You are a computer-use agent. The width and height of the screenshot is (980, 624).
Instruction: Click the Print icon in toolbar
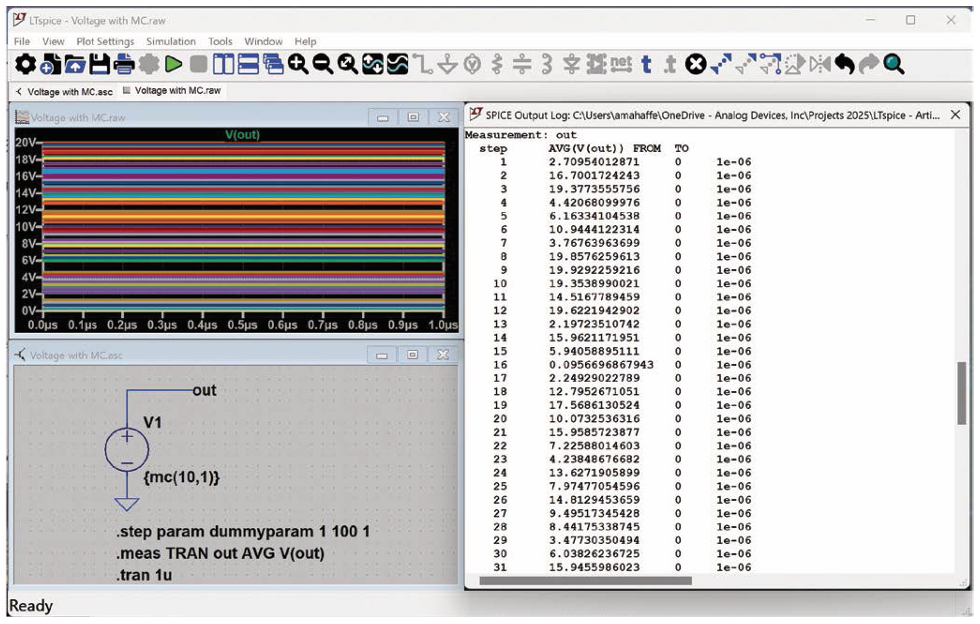click(124, 65)
